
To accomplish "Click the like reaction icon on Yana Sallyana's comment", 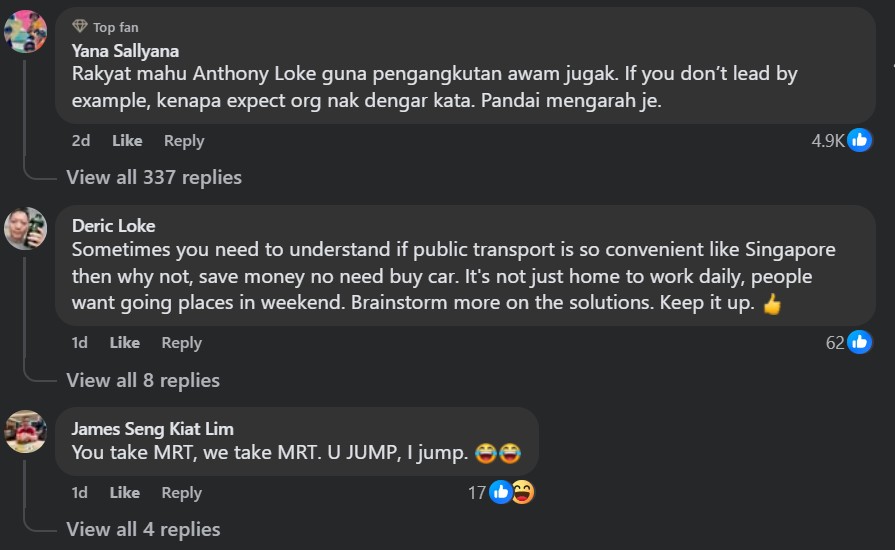I will pos(859,141).
